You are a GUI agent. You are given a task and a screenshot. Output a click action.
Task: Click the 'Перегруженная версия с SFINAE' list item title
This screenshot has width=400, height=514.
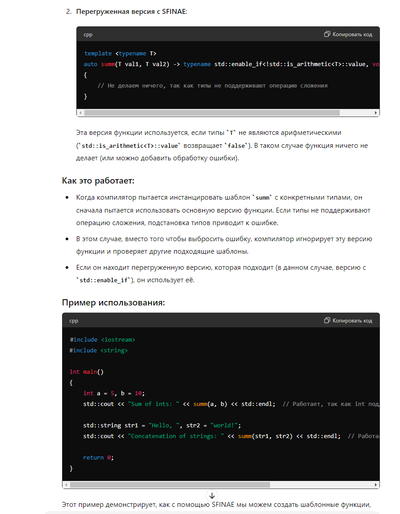[131, 12]
